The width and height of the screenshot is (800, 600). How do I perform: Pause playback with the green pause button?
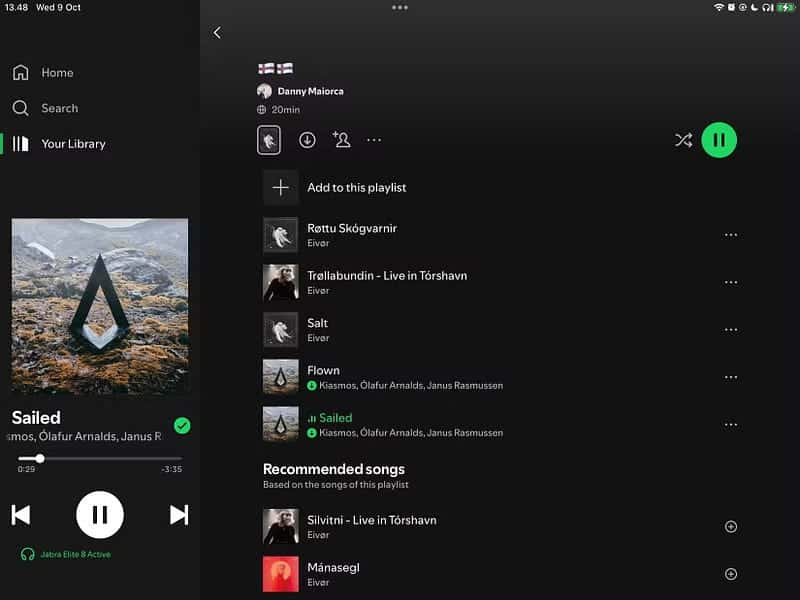719,140
